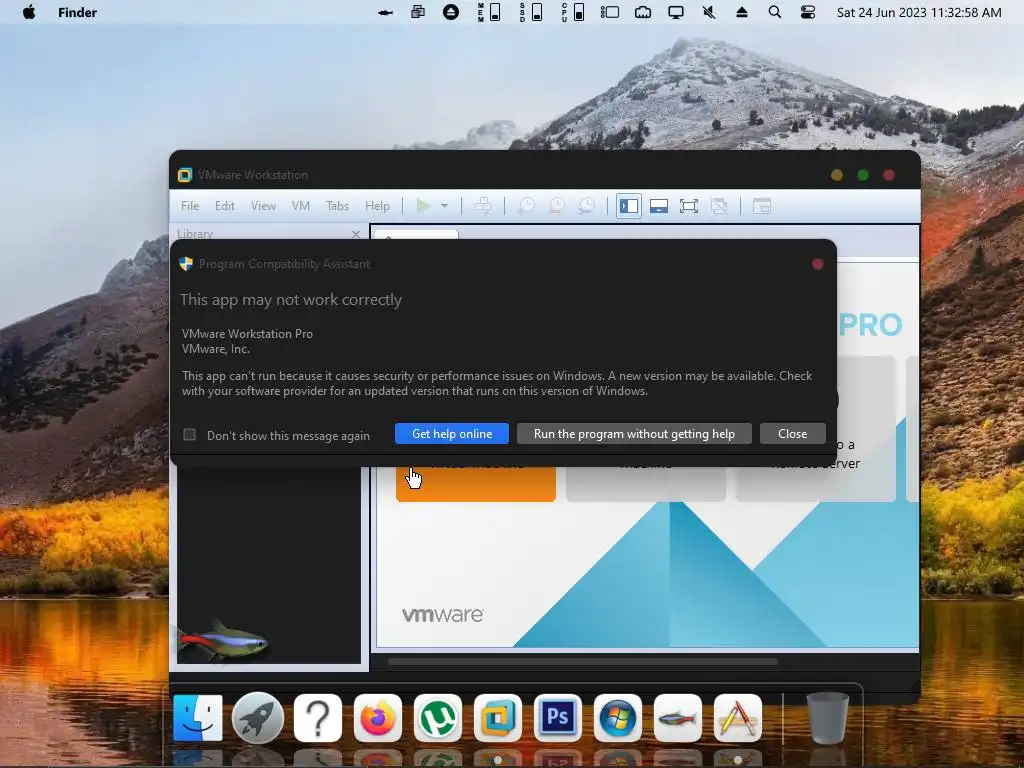This screenshot has height=768, width=1024.
Task: Open Finder from the dock
Action: coord(198,718)
